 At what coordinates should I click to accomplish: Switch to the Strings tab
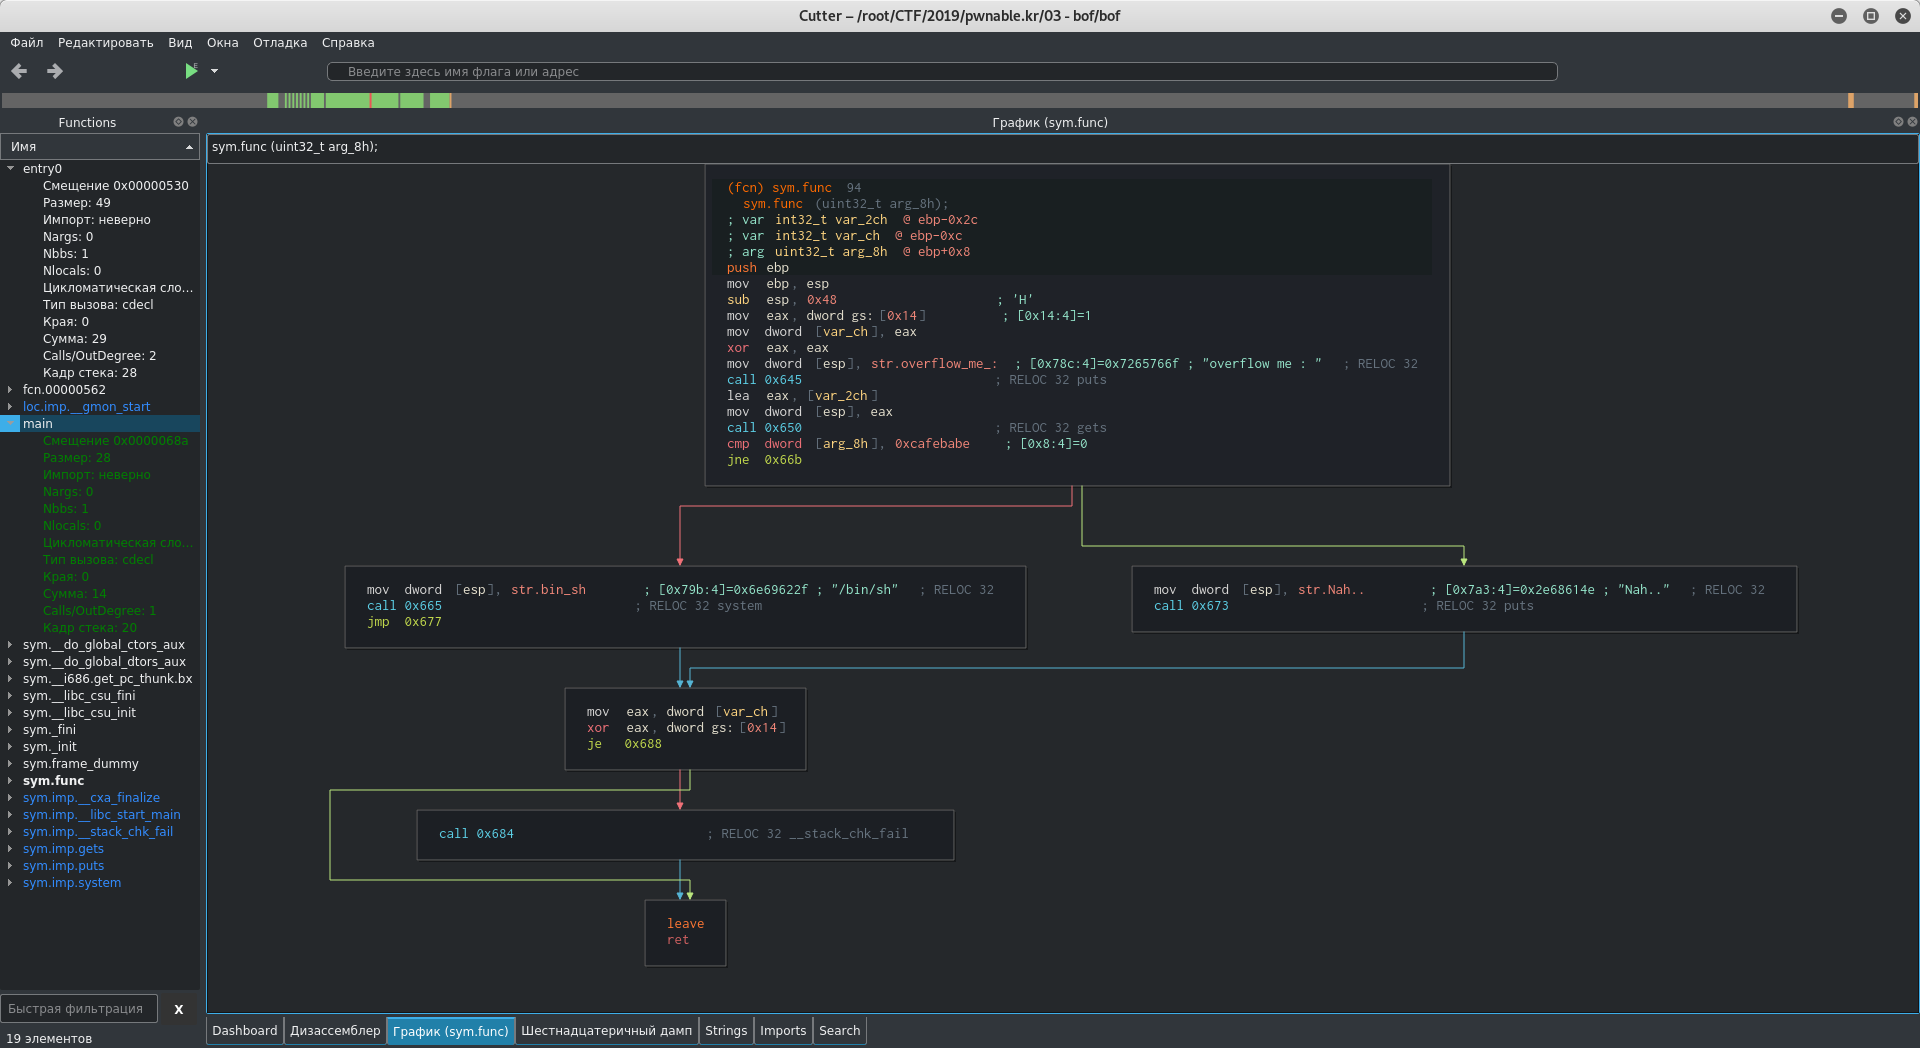[725, 1031]
